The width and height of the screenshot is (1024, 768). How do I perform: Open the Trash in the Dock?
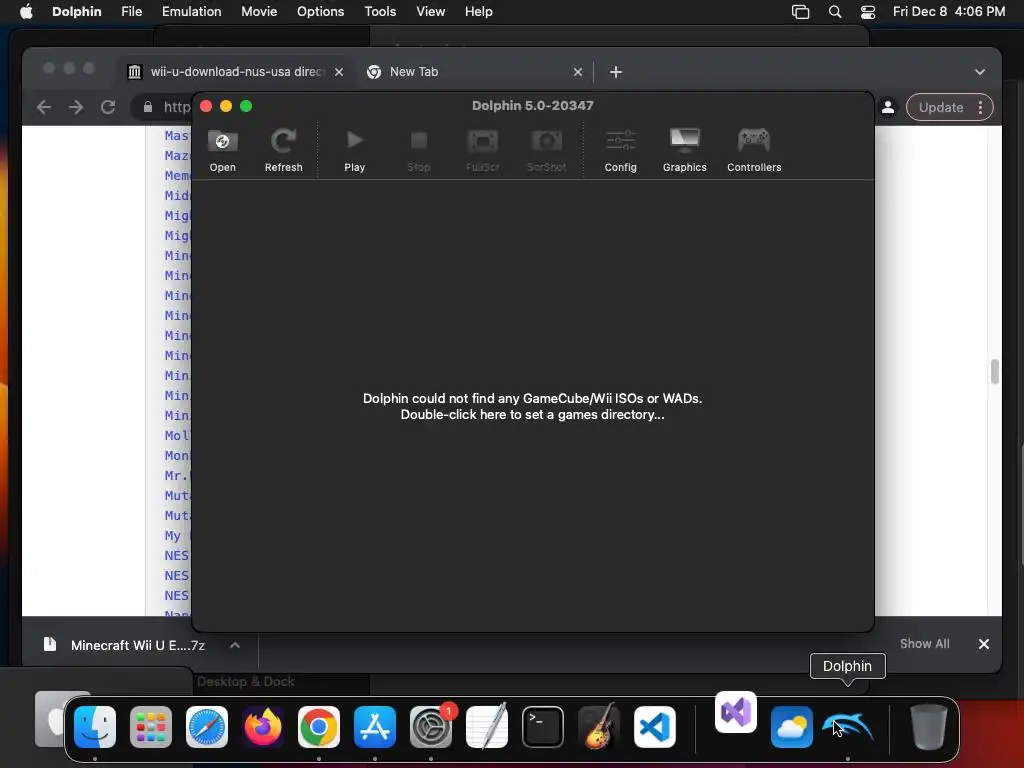pos(929,727)
